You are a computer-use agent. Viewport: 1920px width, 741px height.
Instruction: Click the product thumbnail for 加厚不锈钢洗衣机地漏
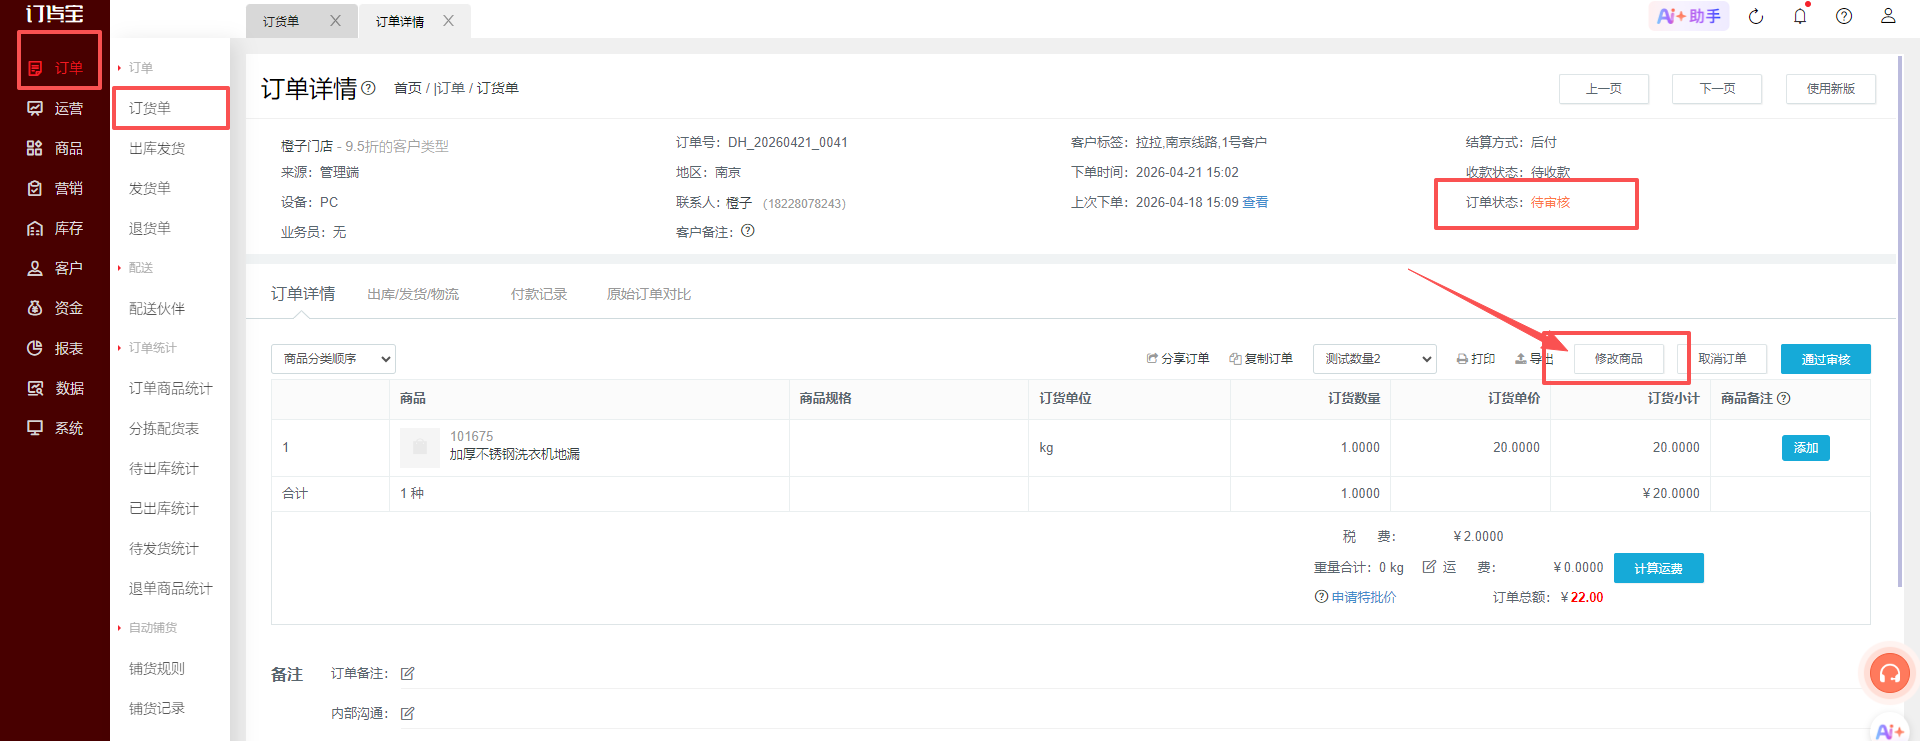click(x=420, y=448)
